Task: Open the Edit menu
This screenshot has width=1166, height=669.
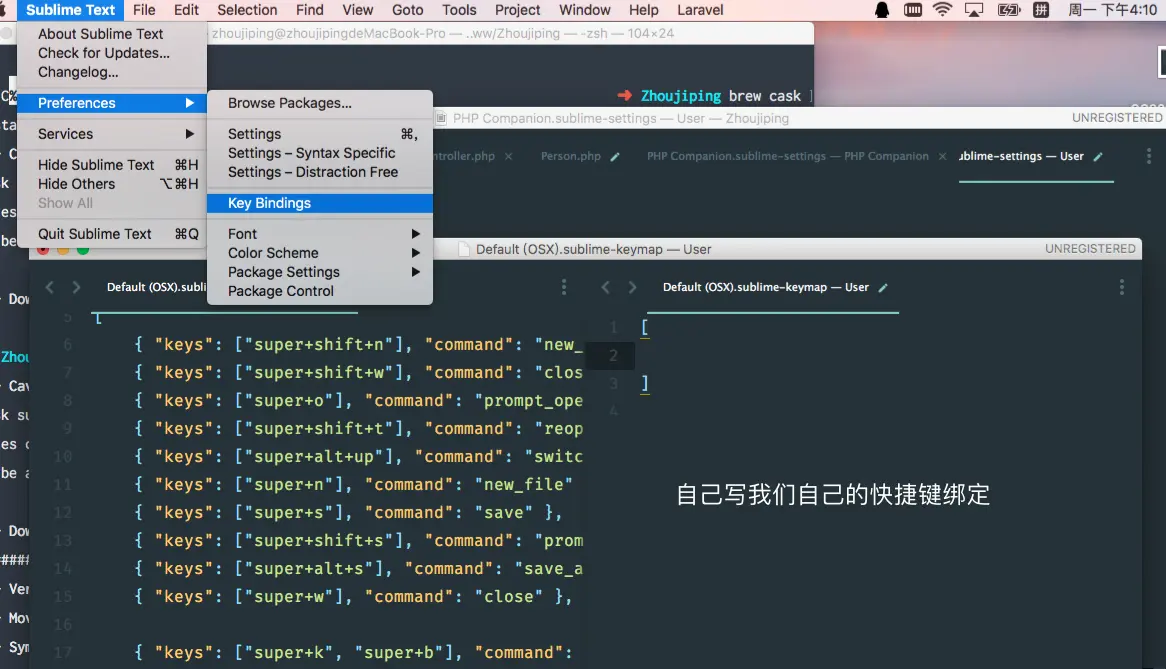Action: point(186,10)
